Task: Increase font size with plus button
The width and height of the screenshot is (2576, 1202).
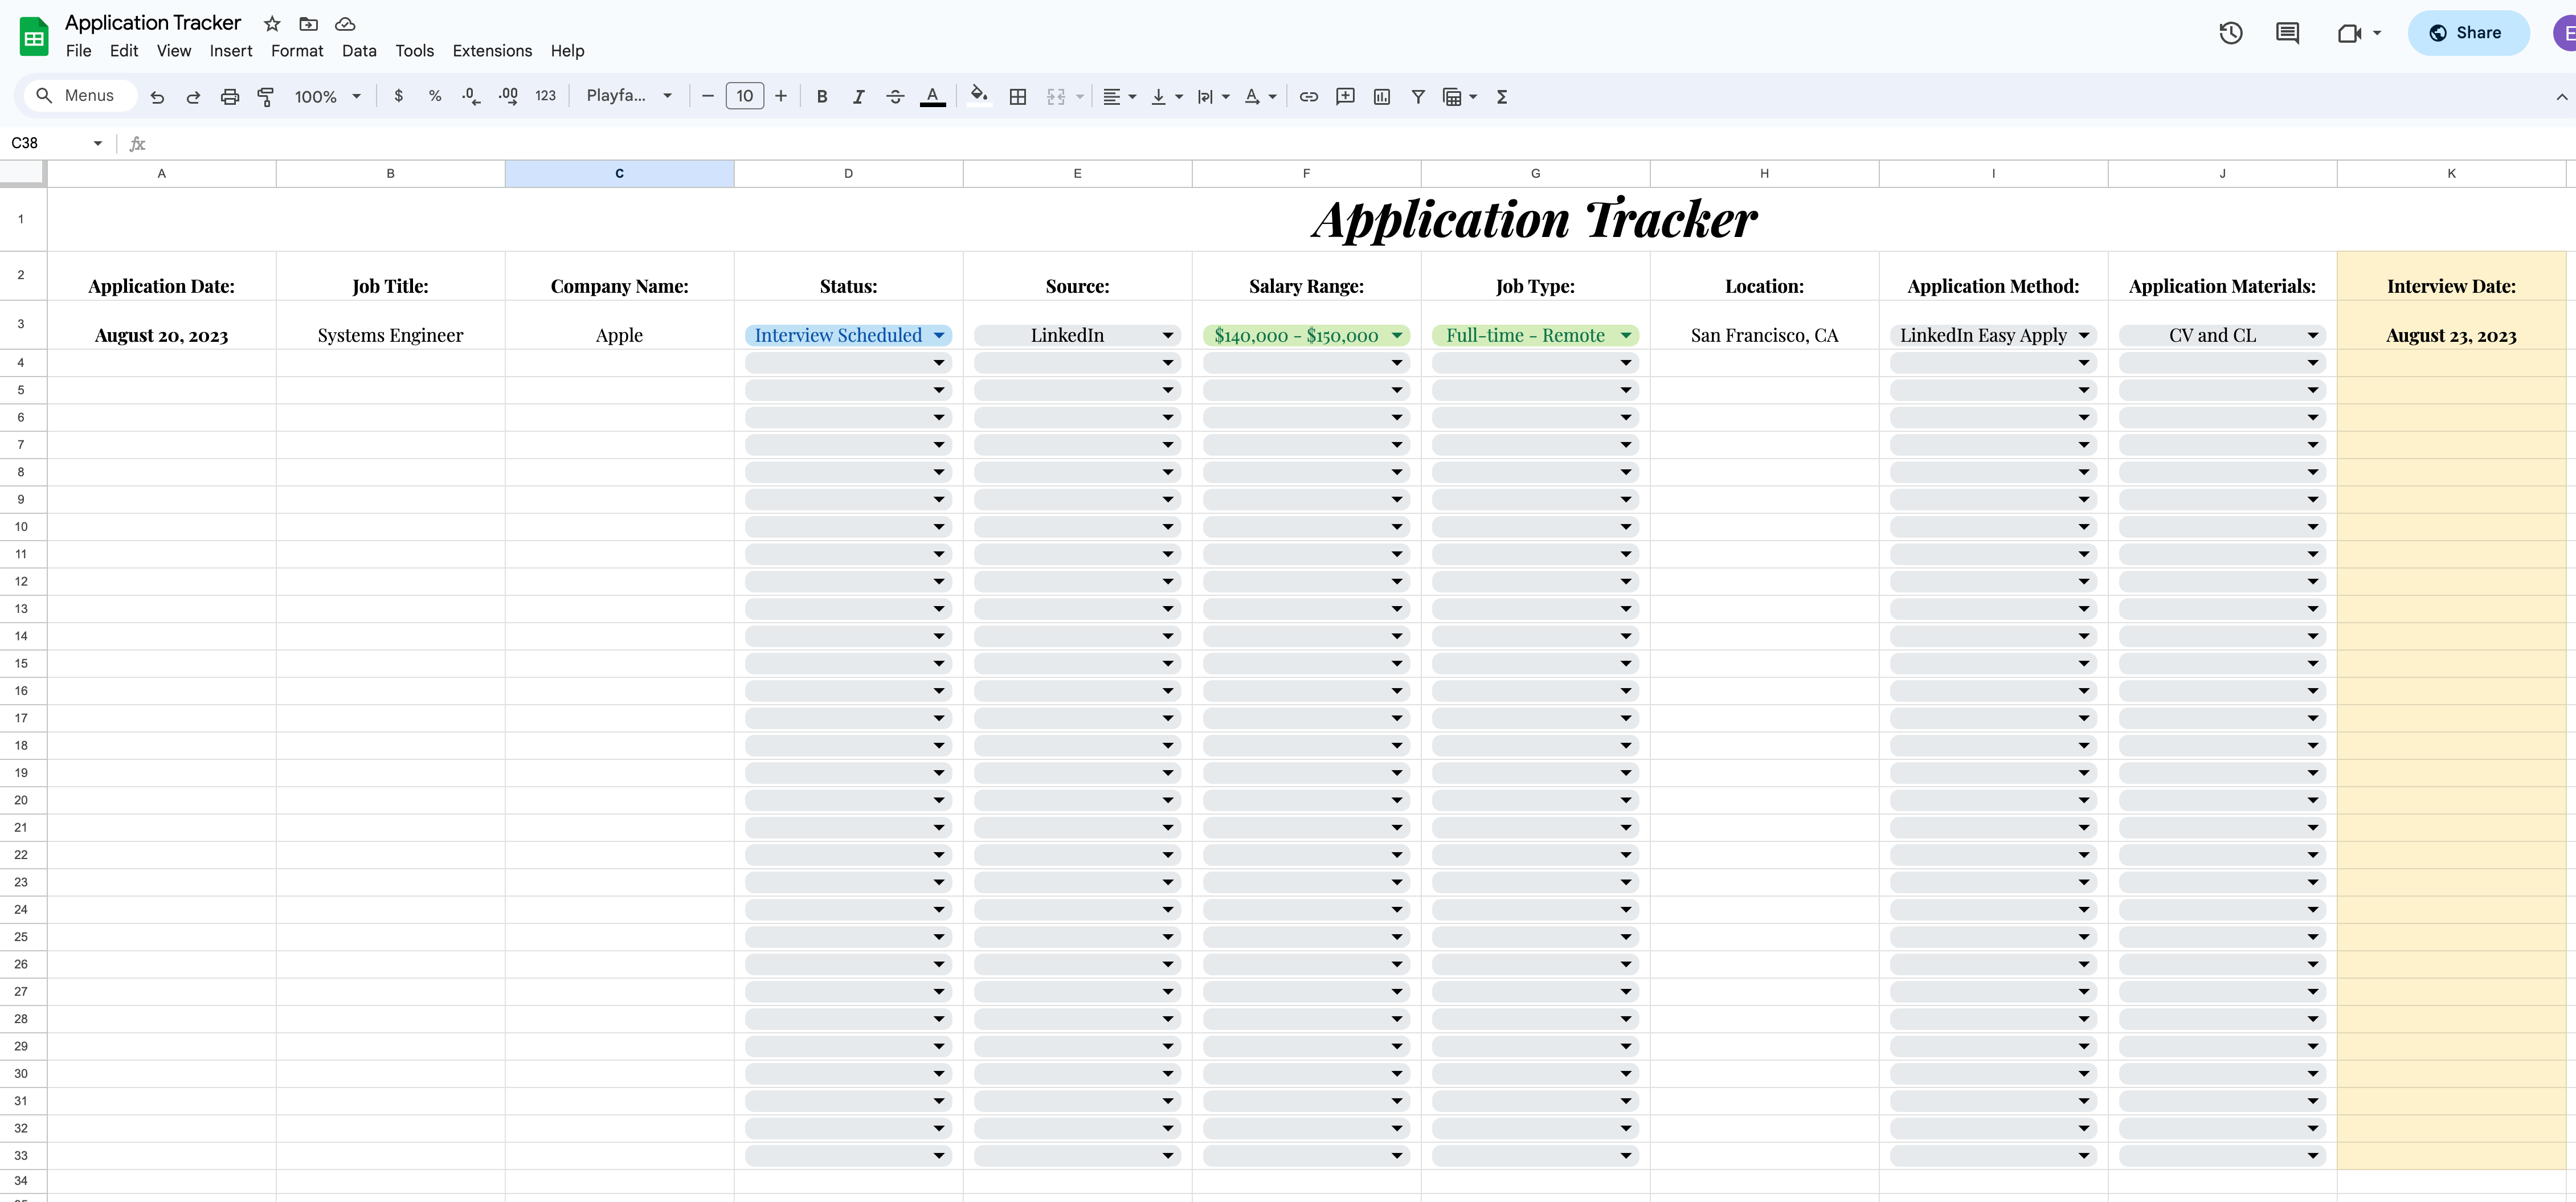Action: (x=781, y=96)
